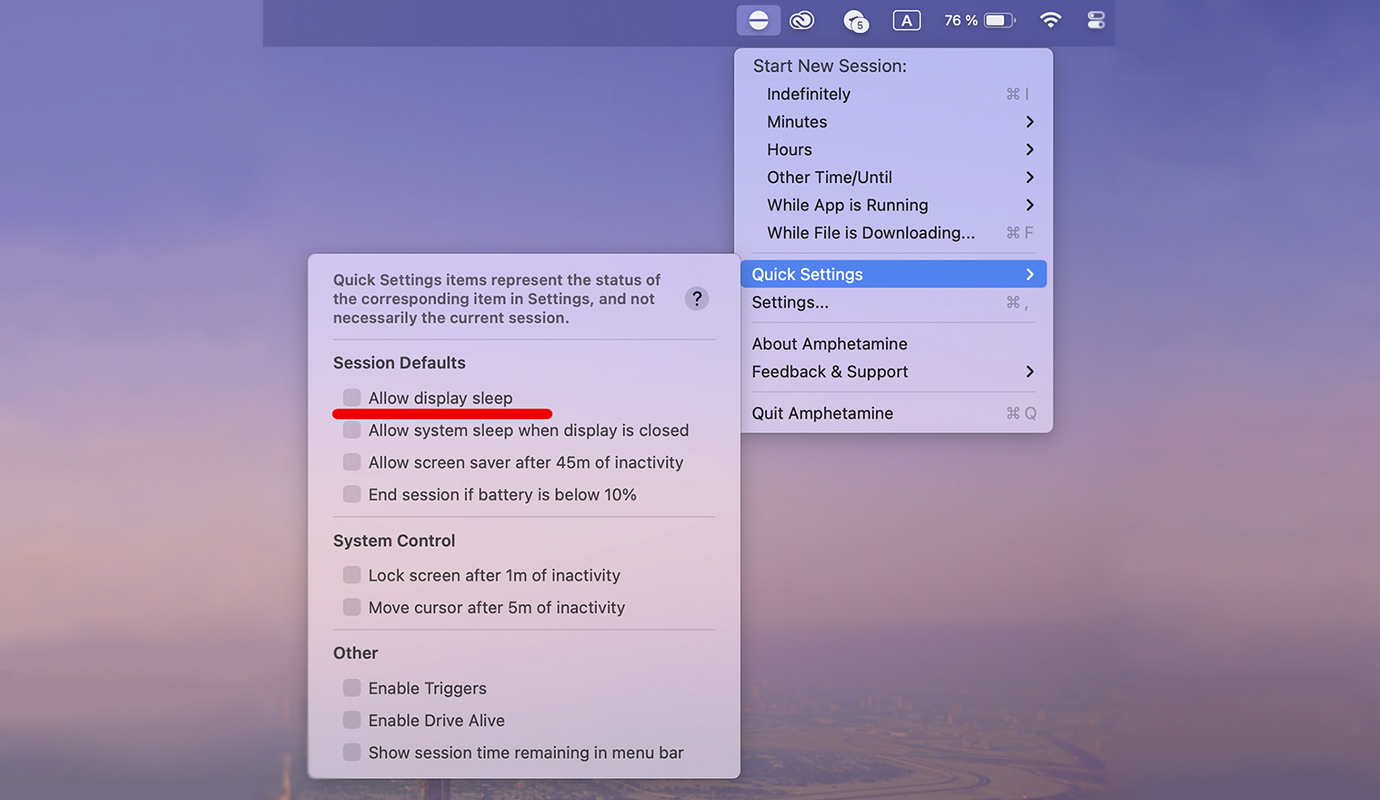Click the battery status icon
Image resolution: width=1380 pixels, height=800 pixels.
[x=999, y=20]
